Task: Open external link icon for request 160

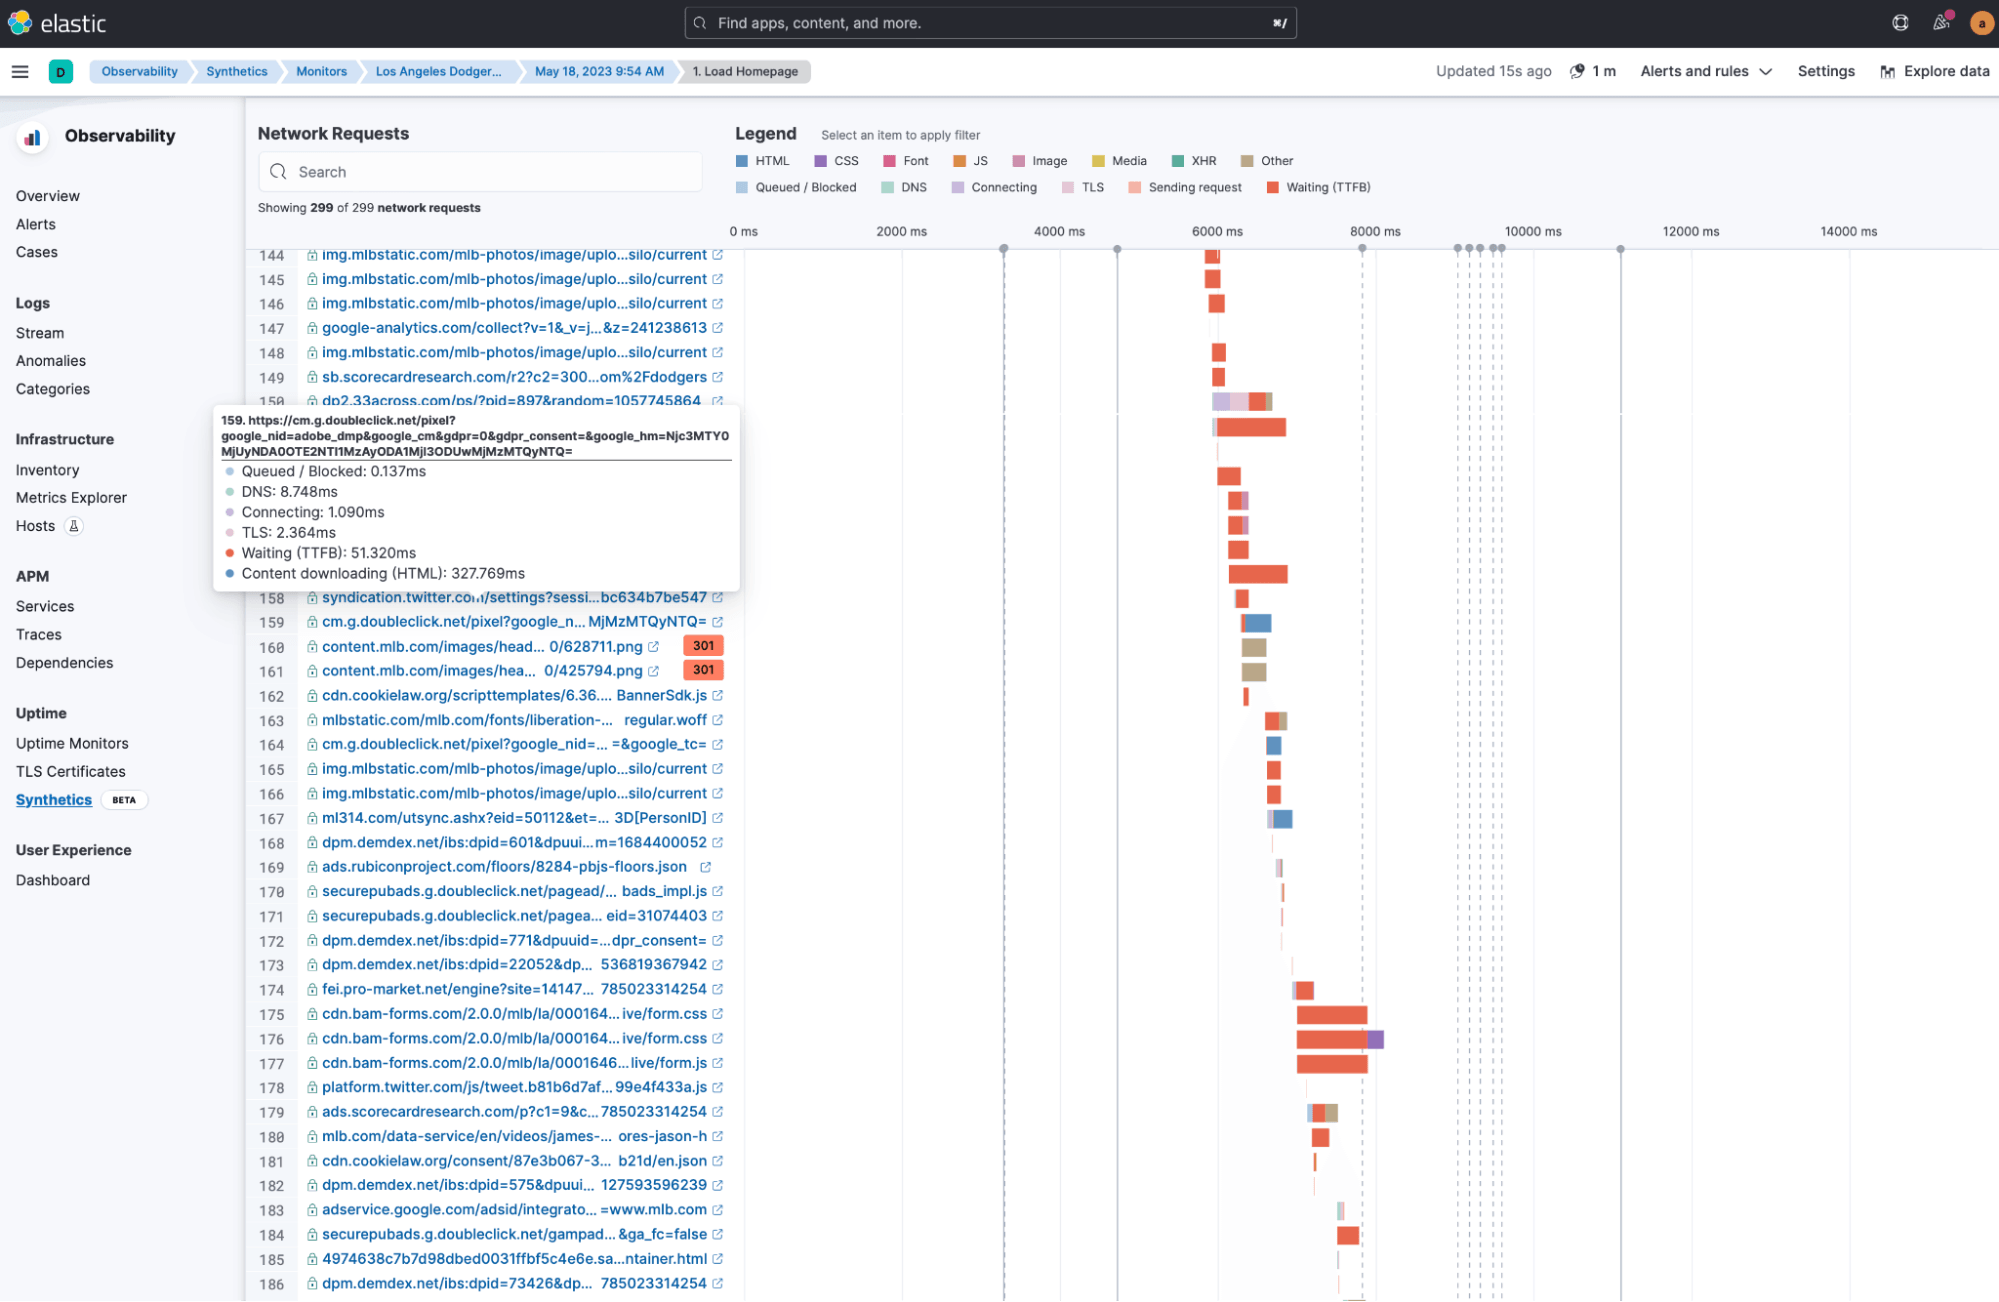Action: click(x=654, y=647)
